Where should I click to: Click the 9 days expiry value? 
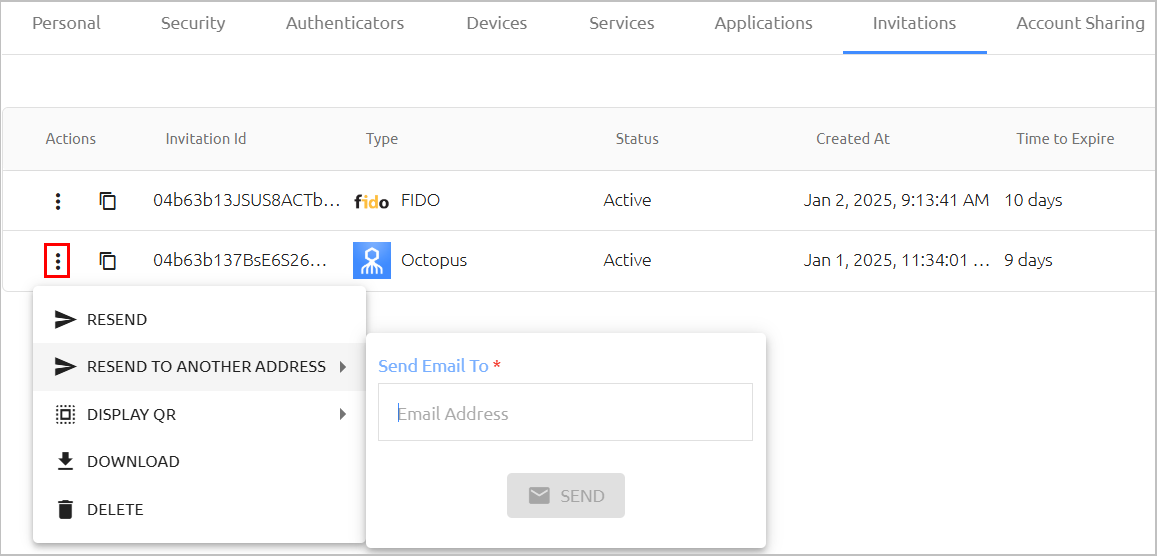point(1029,260)
